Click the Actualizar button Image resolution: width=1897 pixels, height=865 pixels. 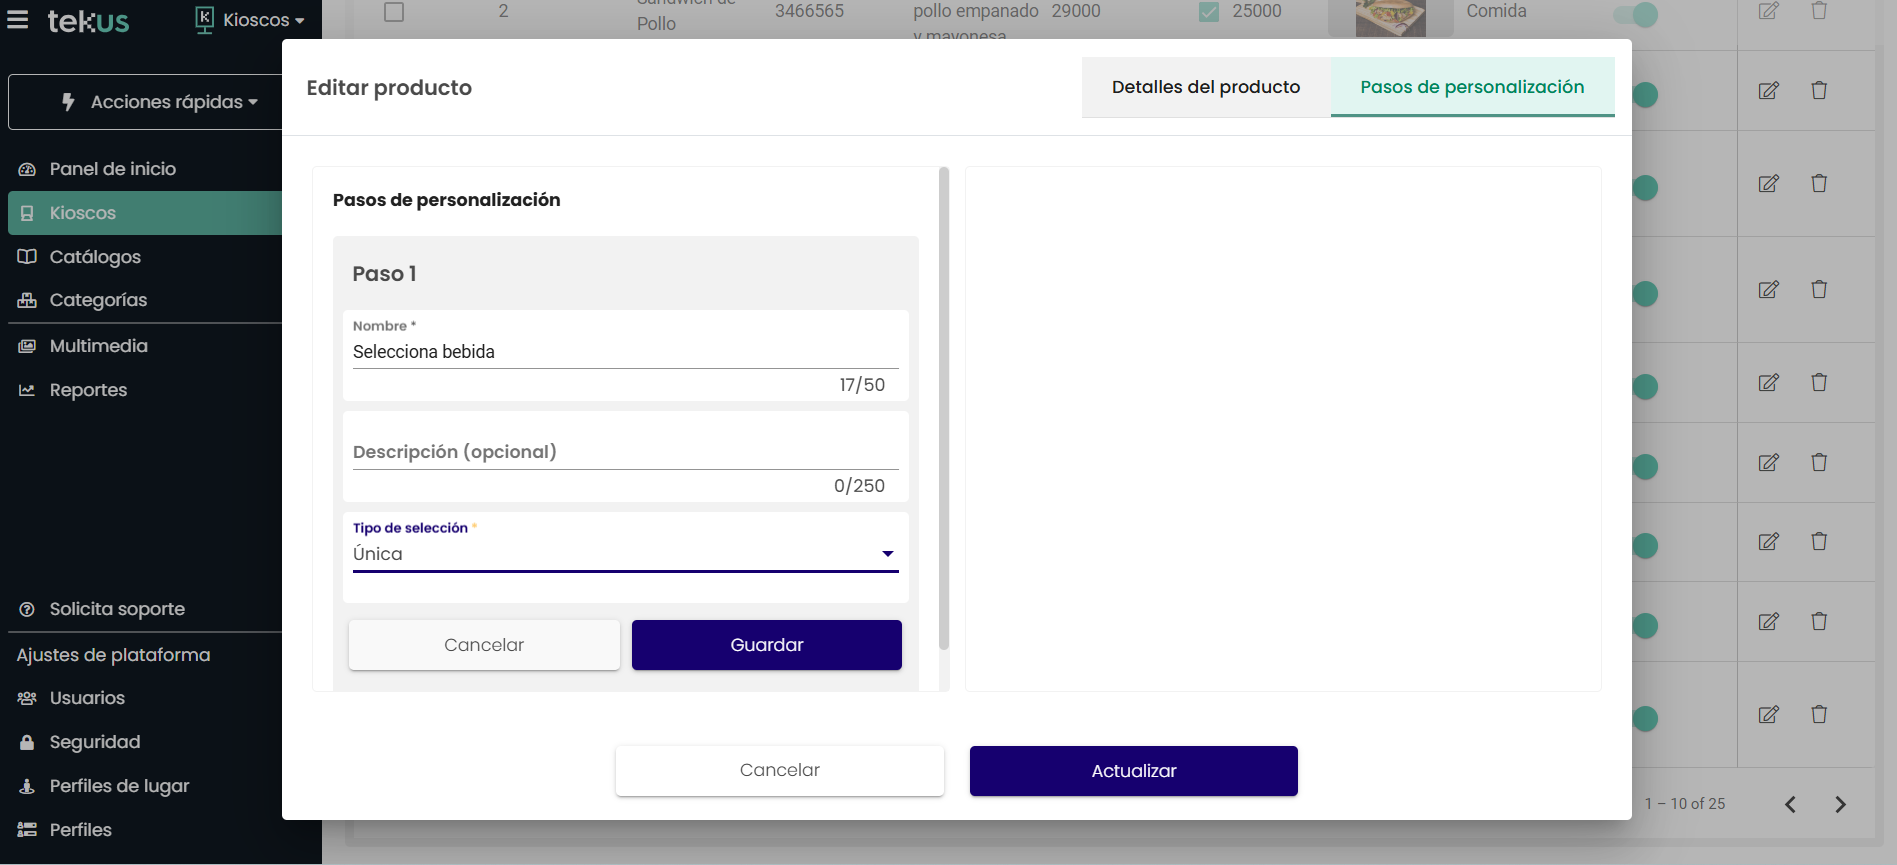click(x=1133, y=771)
